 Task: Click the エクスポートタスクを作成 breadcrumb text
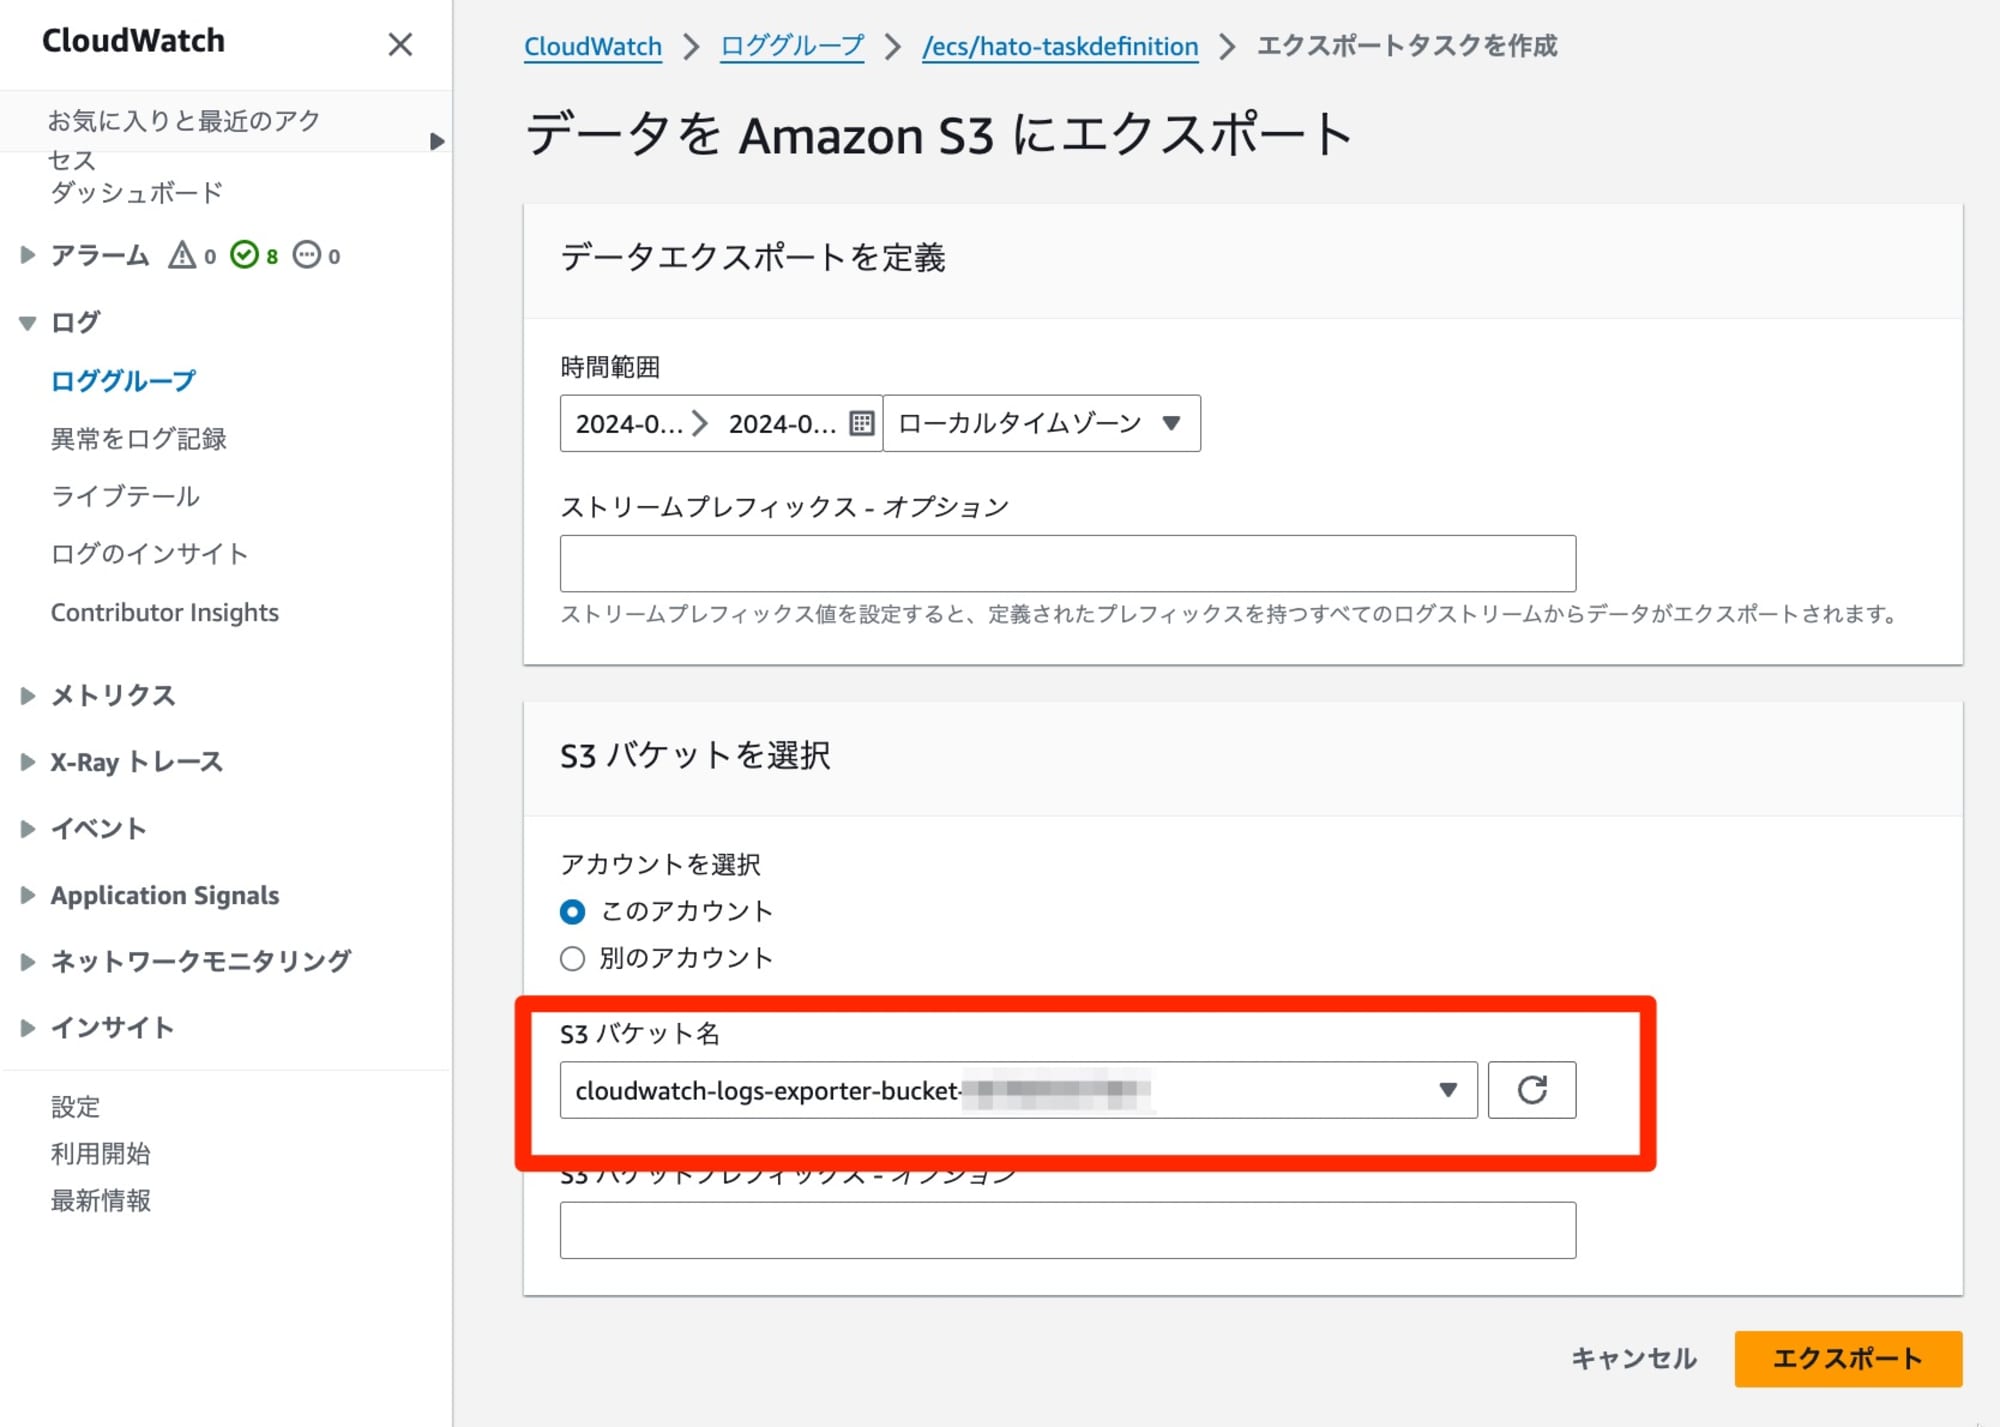pos(1407,46)
